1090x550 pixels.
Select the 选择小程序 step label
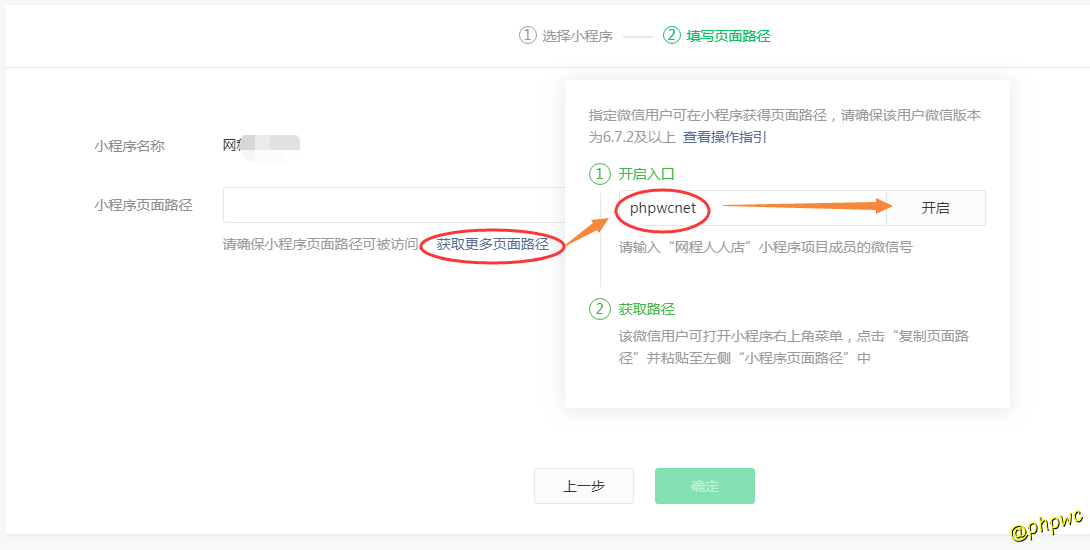577,36
